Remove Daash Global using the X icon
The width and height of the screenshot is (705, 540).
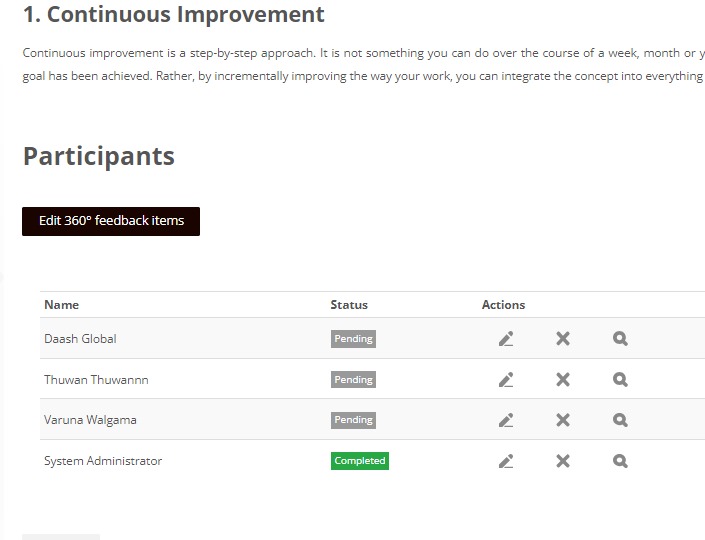(x=563, y=339)
